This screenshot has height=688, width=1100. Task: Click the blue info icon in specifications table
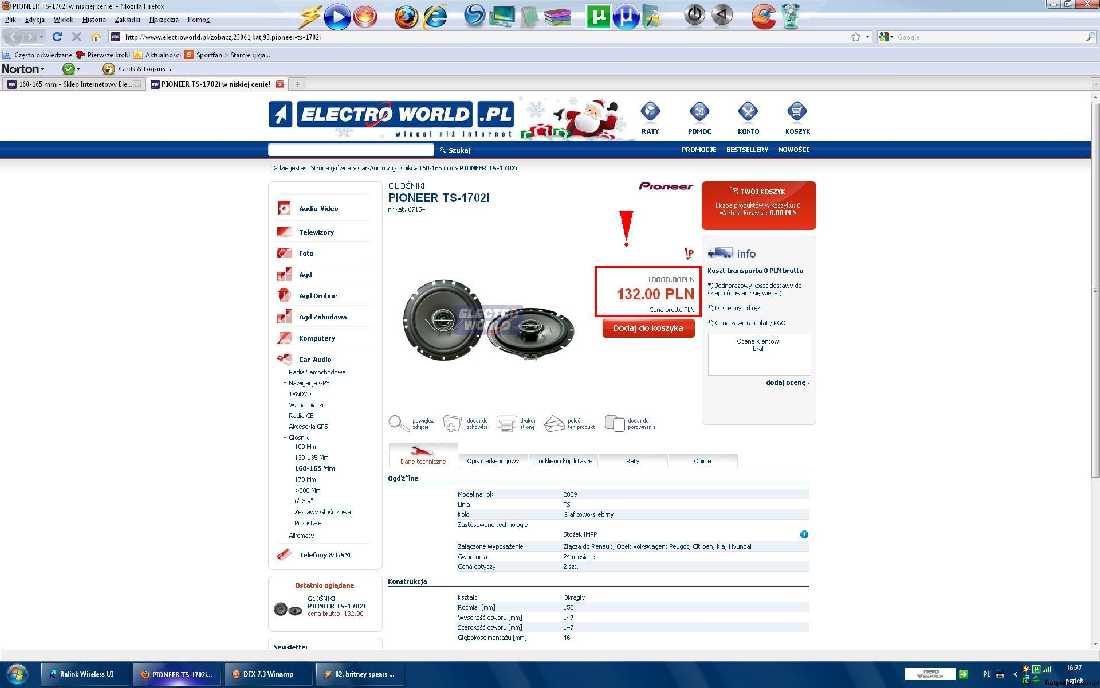click(804, 534)
